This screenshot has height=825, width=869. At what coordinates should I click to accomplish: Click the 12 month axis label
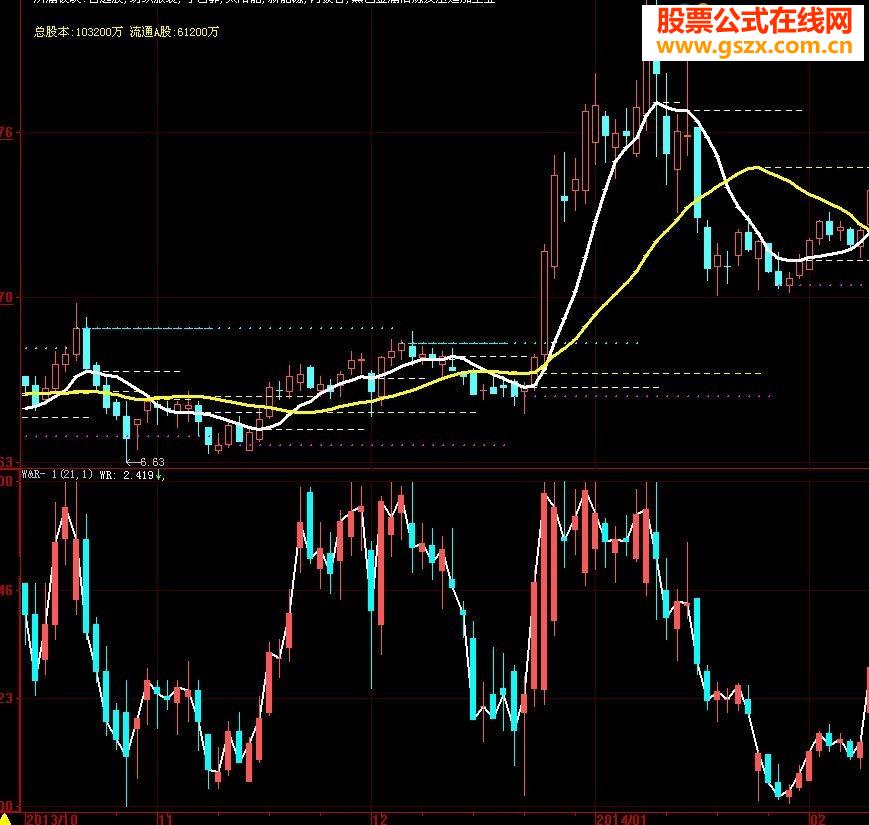(380, 819)
